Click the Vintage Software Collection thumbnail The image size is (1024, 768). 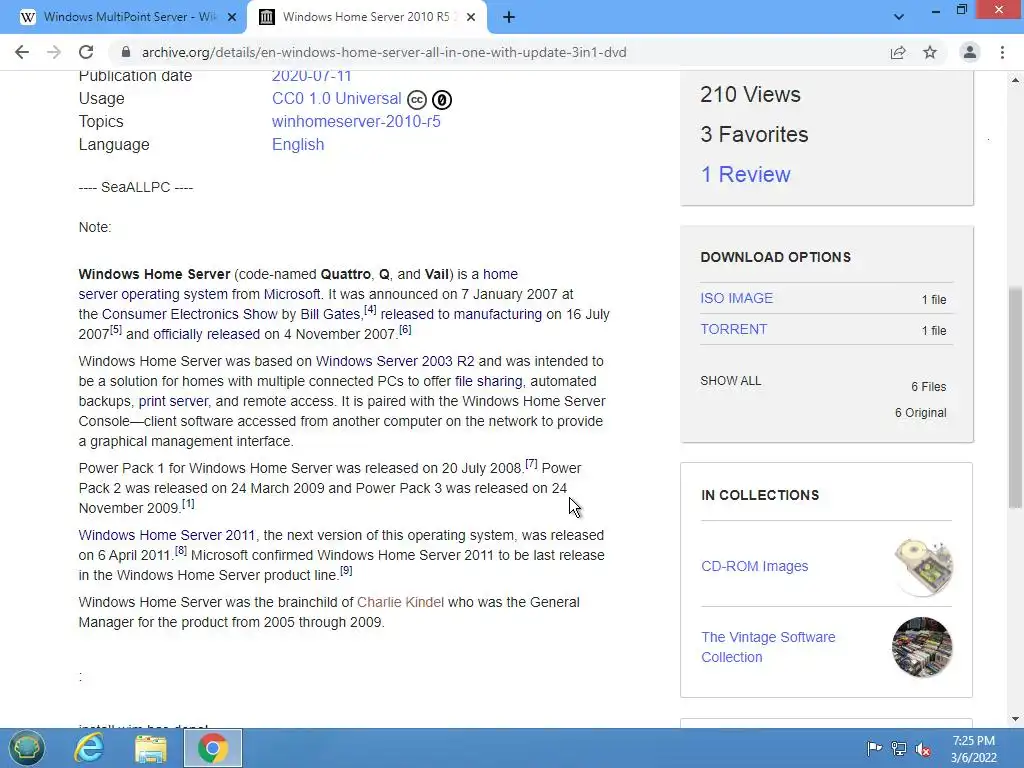922,647
